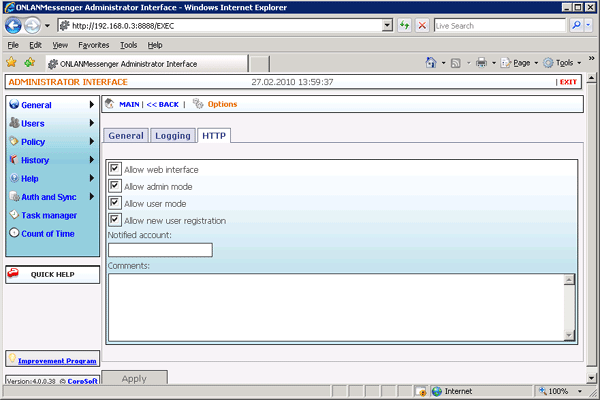The image size is (600, 400).
Task: Open the Page toolbar menu
Action: point(519,63)
